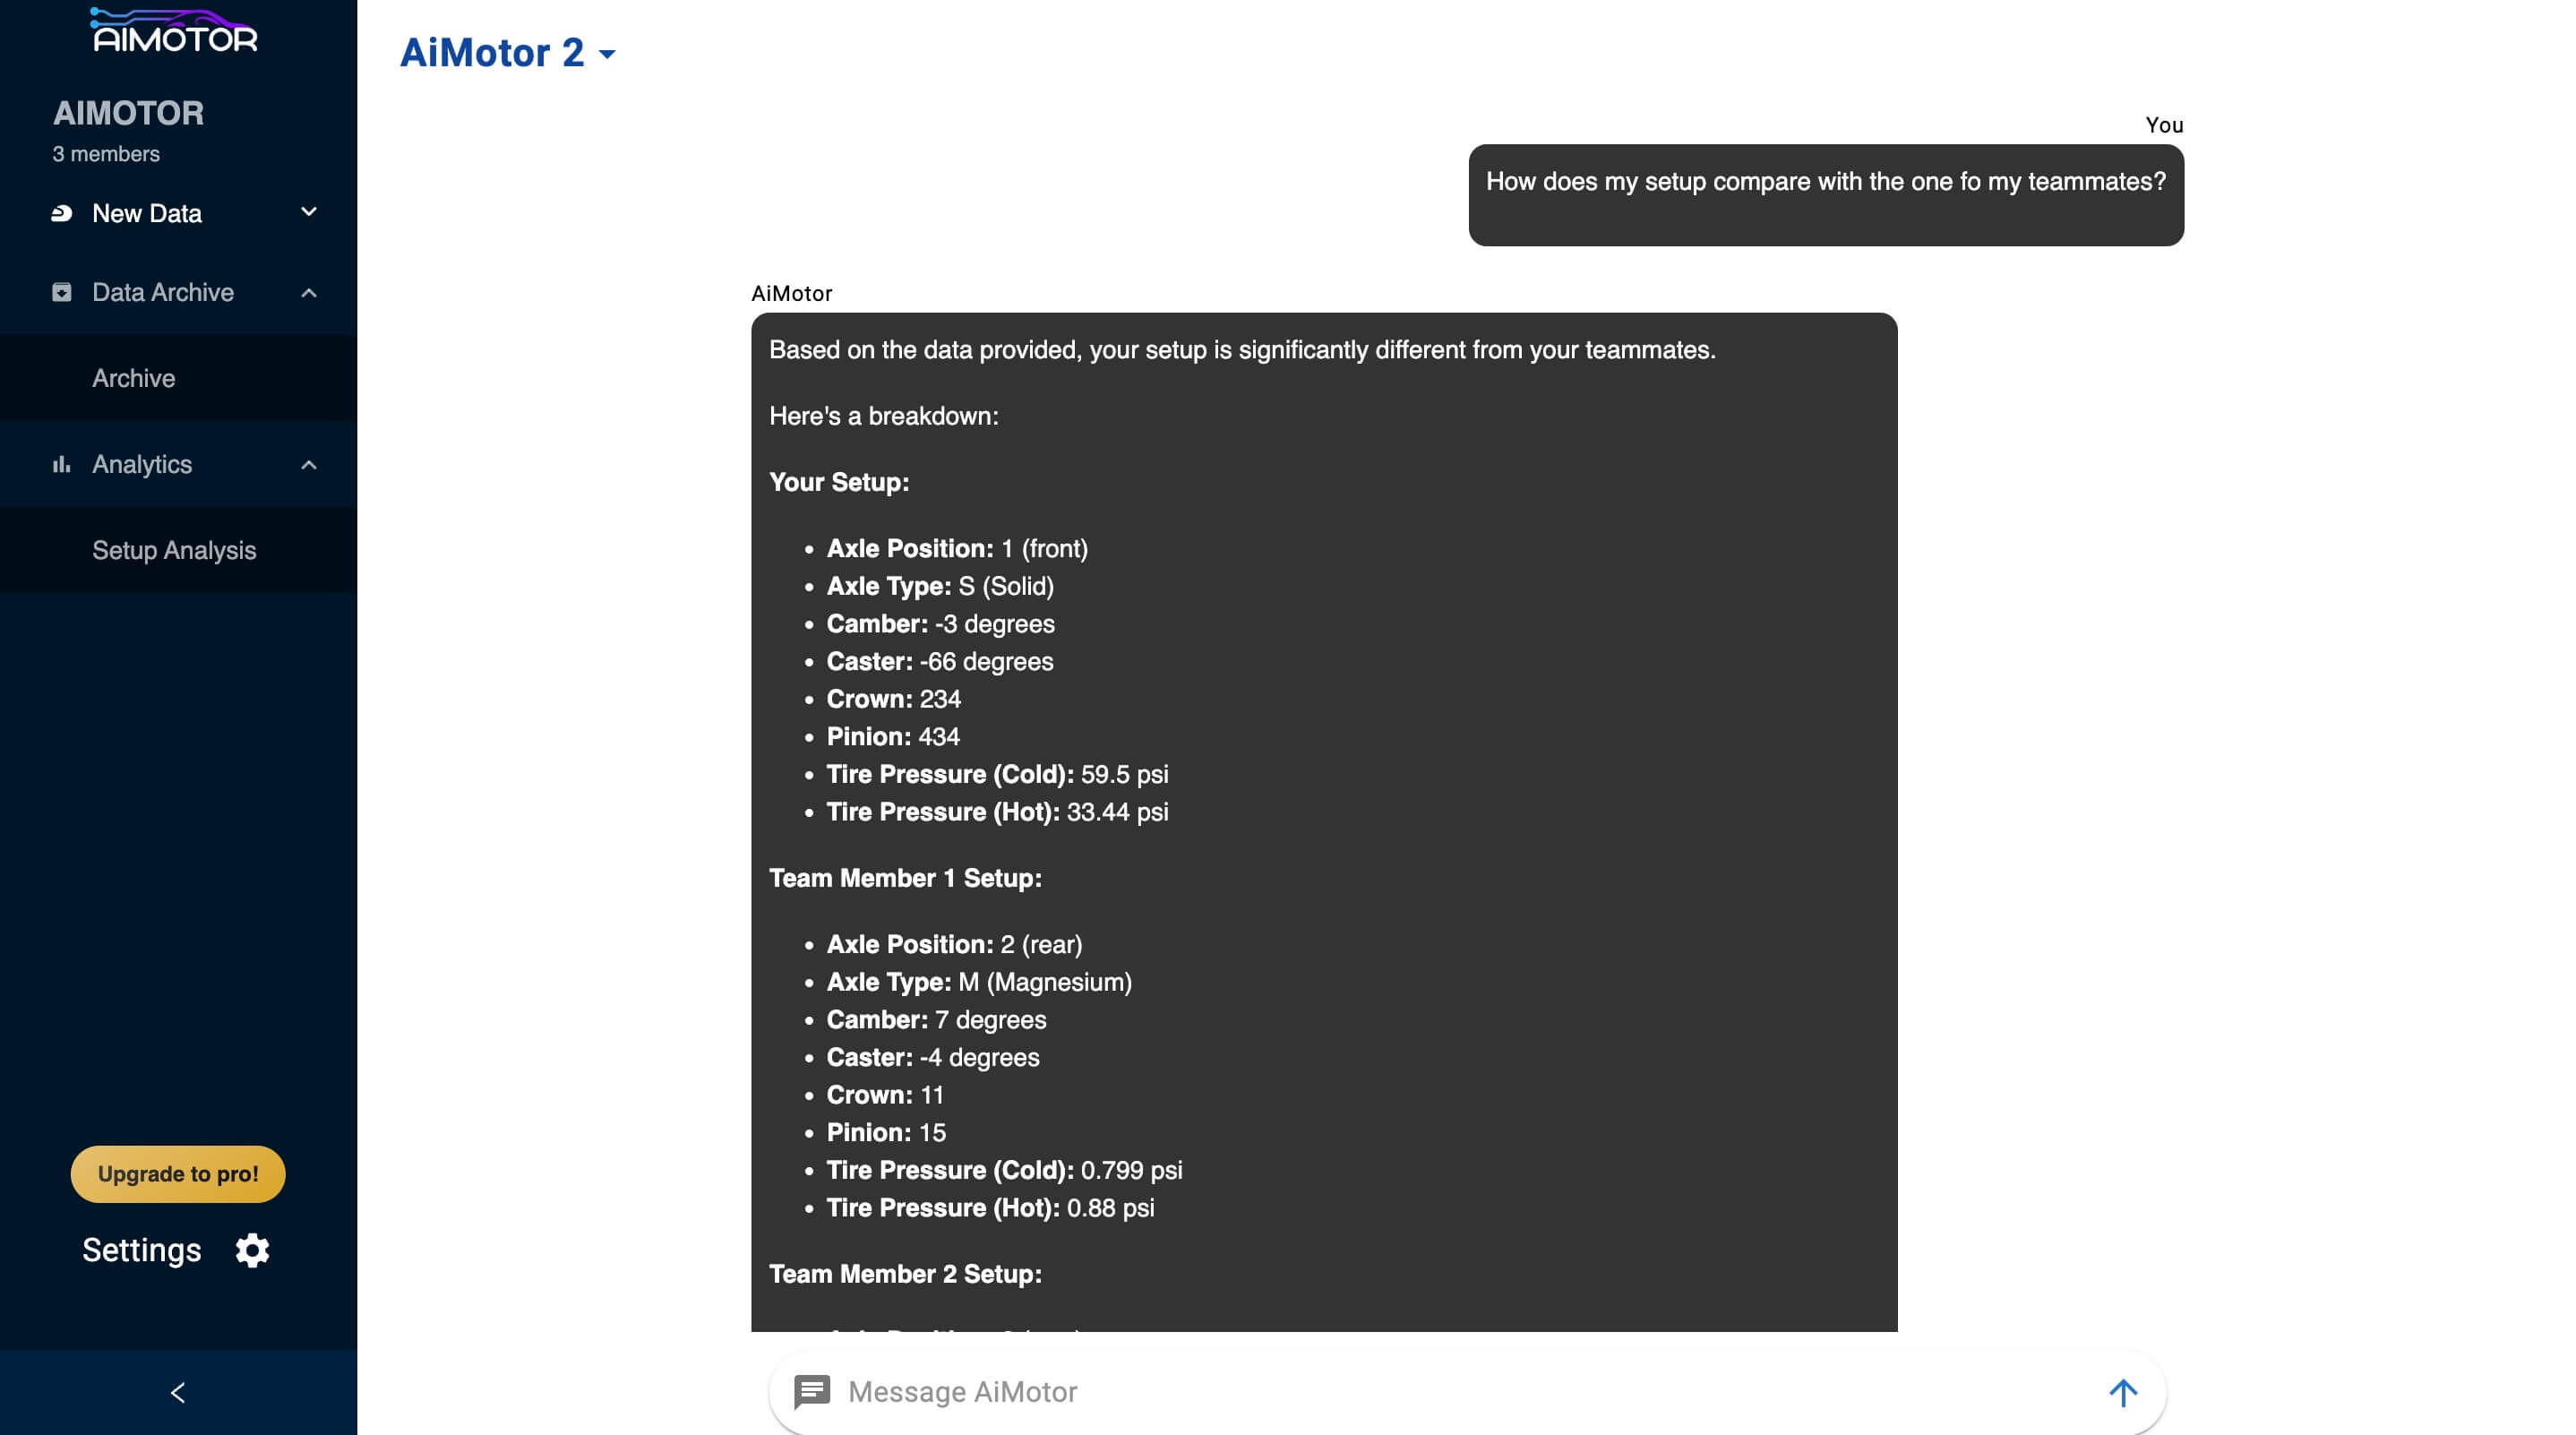Screen dimensions: 2576x1435
Task: Click into the Message AiMotor input field
Action: point(1460,1391)
